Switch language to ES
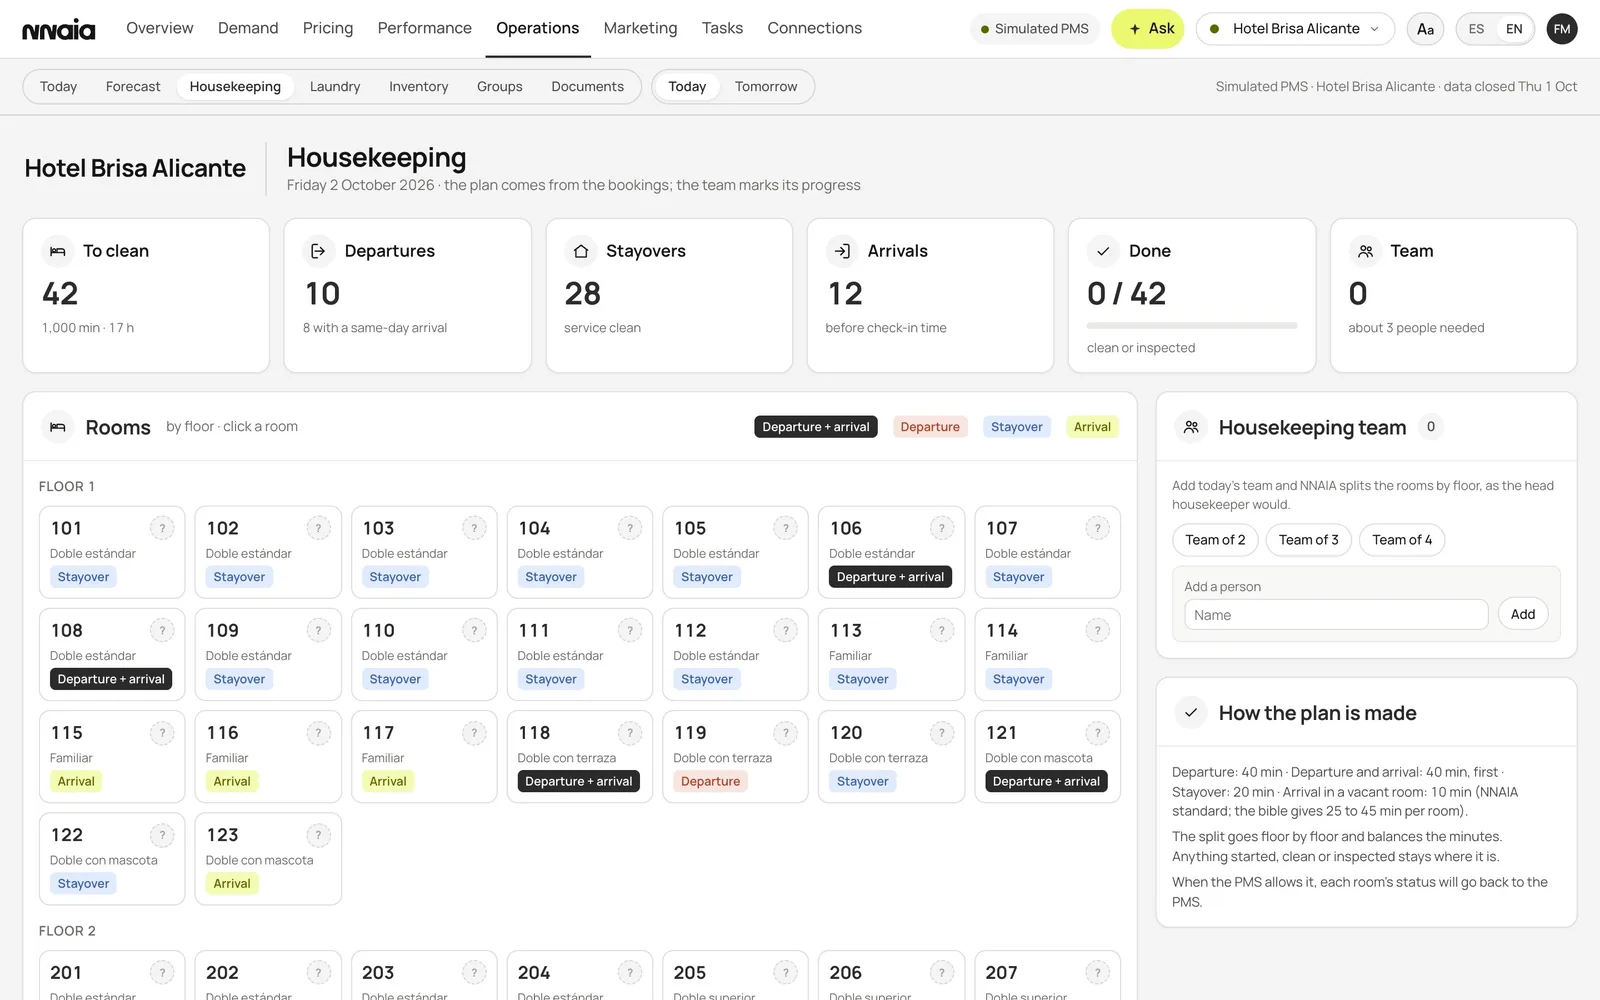Image resolution: width=1600 pixels, height=1000 pixels. [x=1476, y=29]
